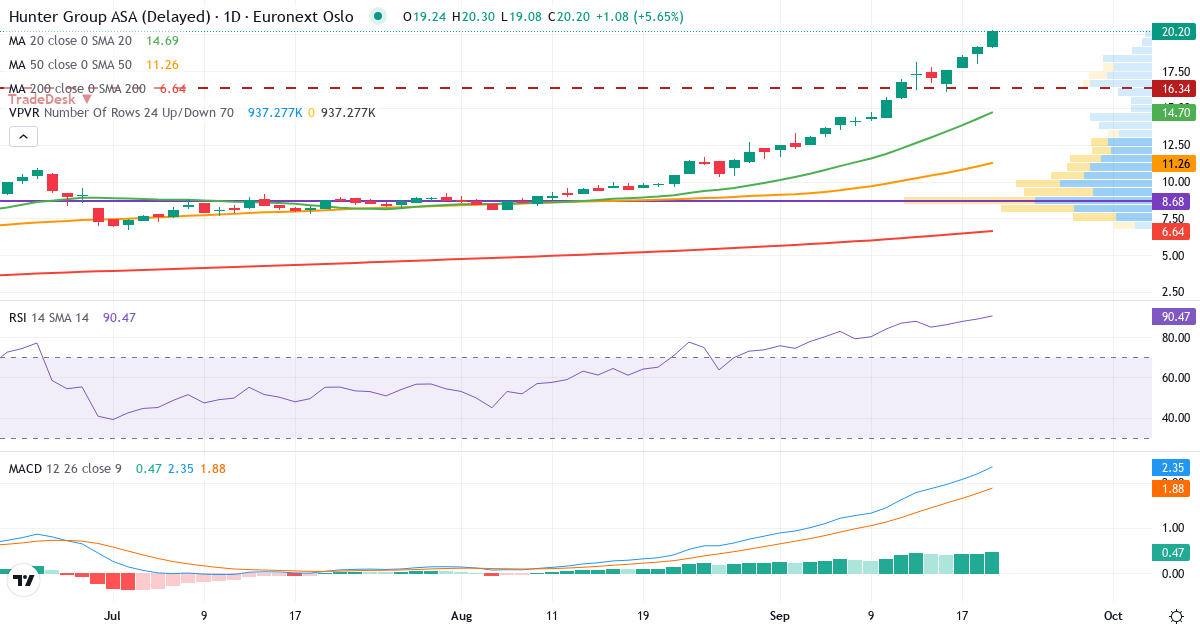This screenshot has height=630, width=1200.
Task: Click the 60.00 RSI axis tick
Action: pos(1176,378)
